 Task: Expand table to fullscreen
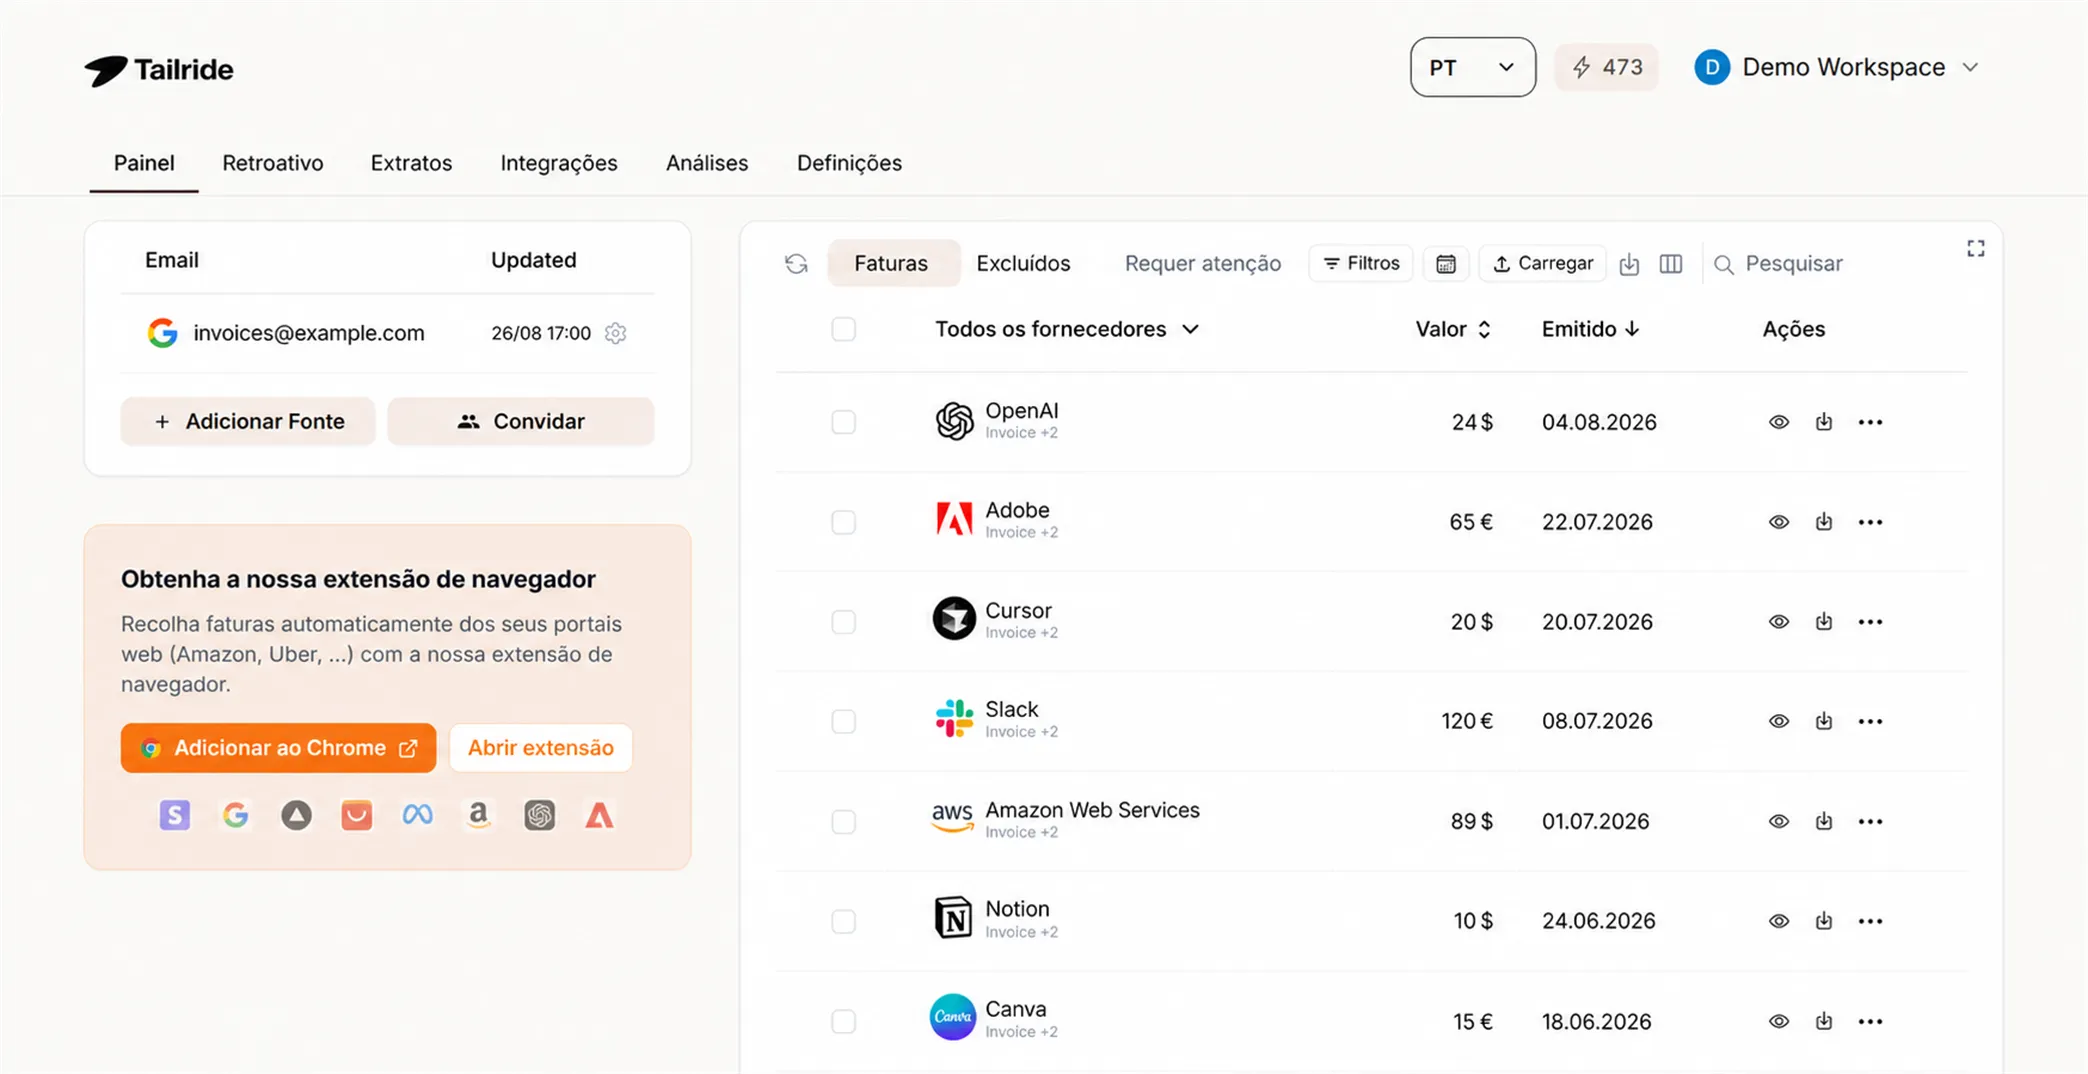pyautogui.click(x=1976, y=248)
